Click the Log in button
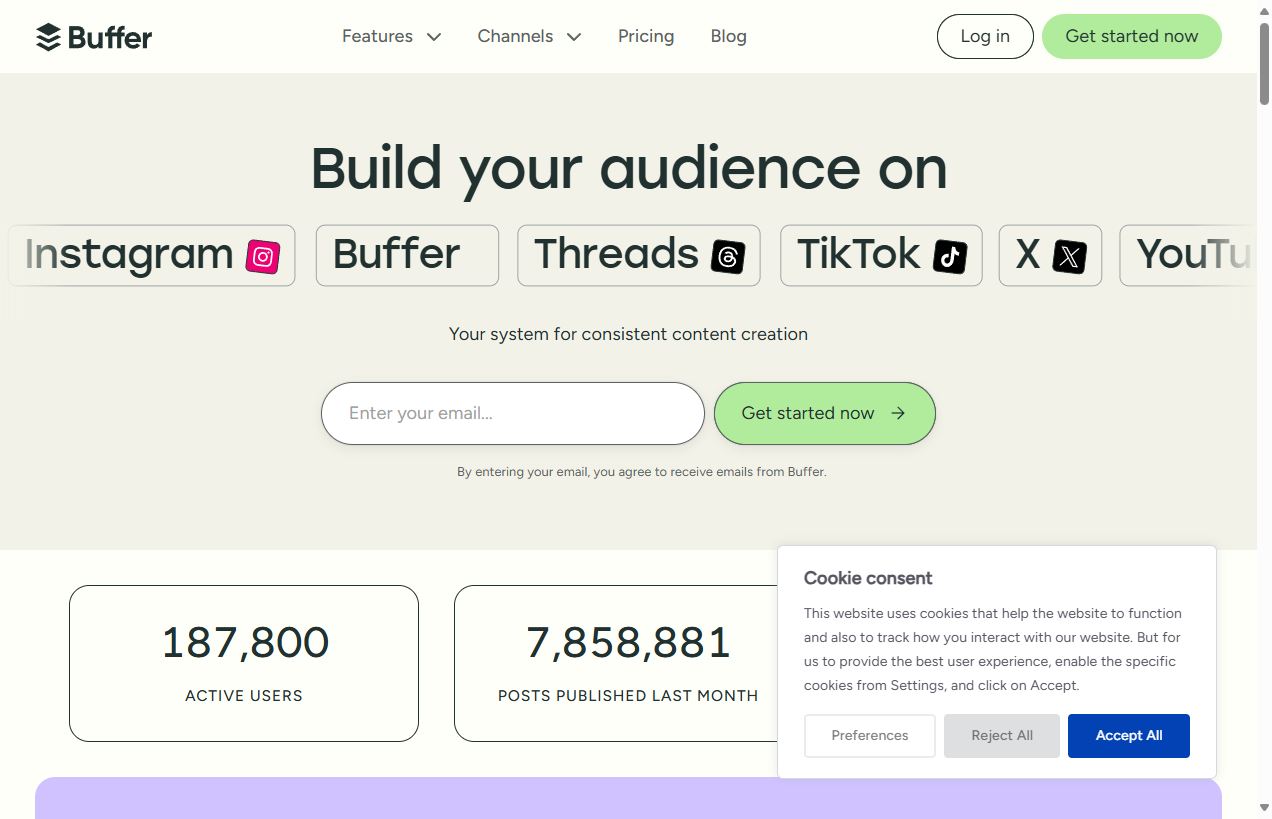 985,36
